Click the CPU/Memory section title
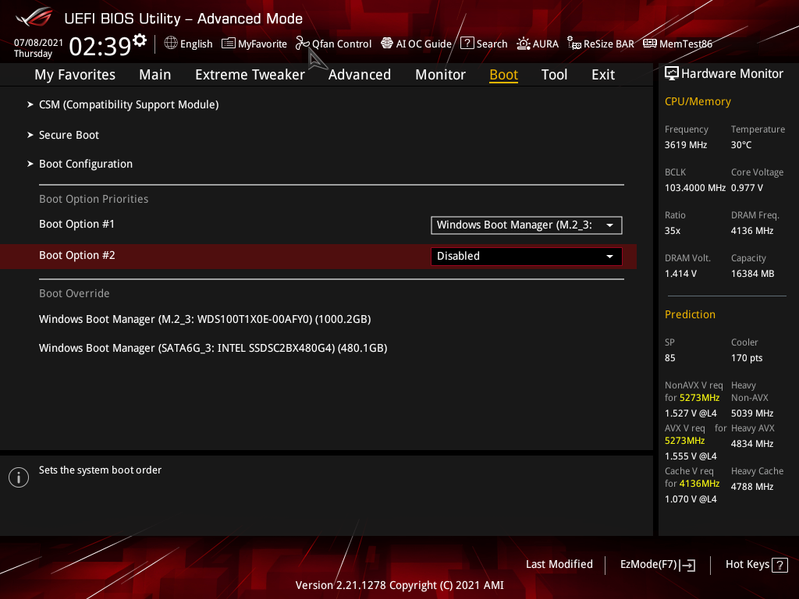 point(698,102)
